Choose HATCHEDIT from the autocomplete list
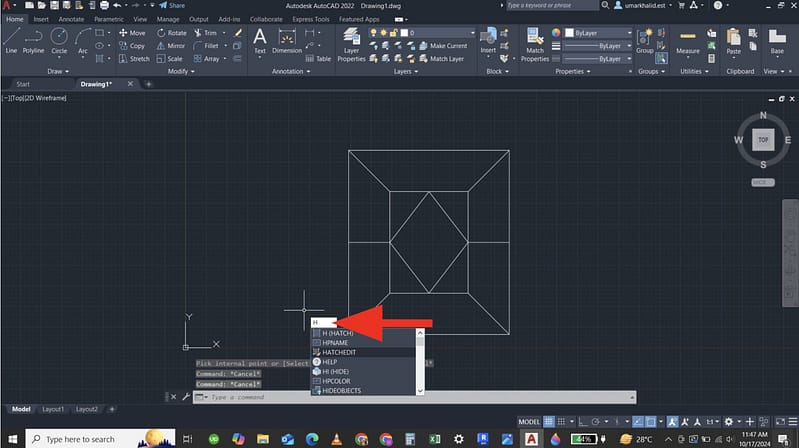Screen dimensions: 799x448 coord(341,351)
